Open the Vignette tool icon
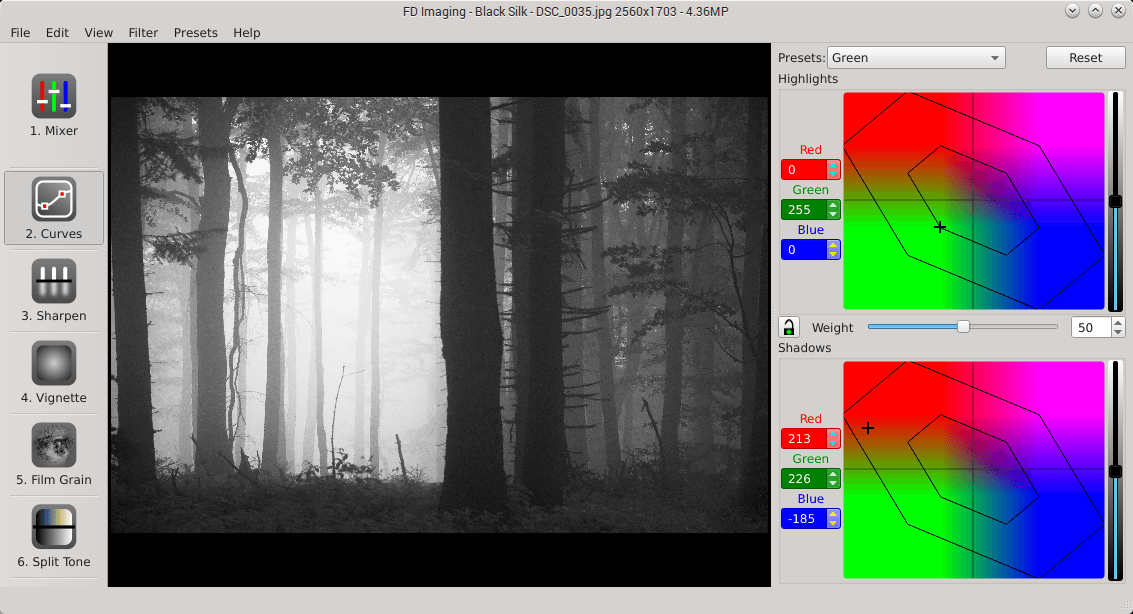Viewport: 1133px width, 614px height. pos(53,363)
